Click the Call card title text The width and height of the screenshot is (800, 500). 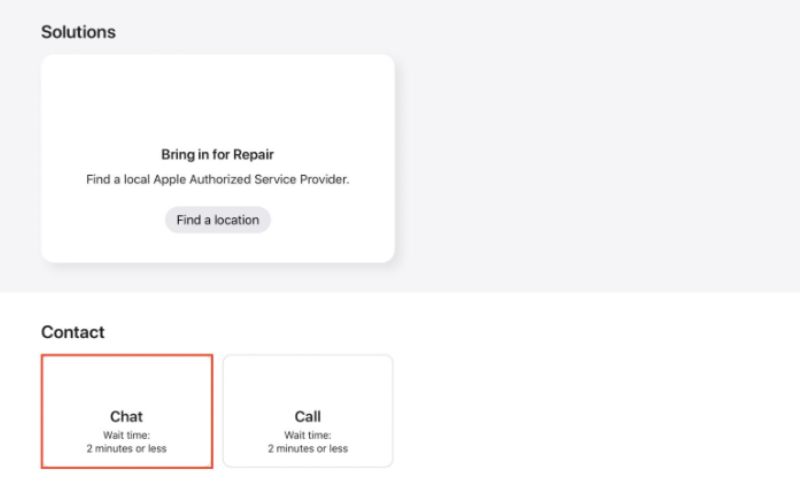click(308, 416)
